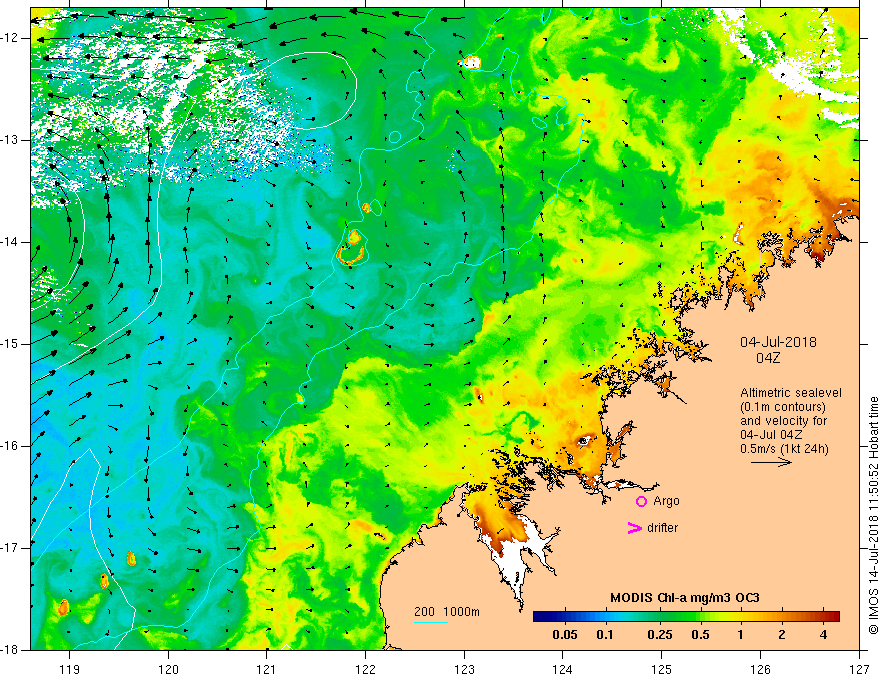Screen dimensions: 880x680
Task: Click the 'MODIS Chl-a mg/m3 OC3' title
Action: [x=685, y=598]
